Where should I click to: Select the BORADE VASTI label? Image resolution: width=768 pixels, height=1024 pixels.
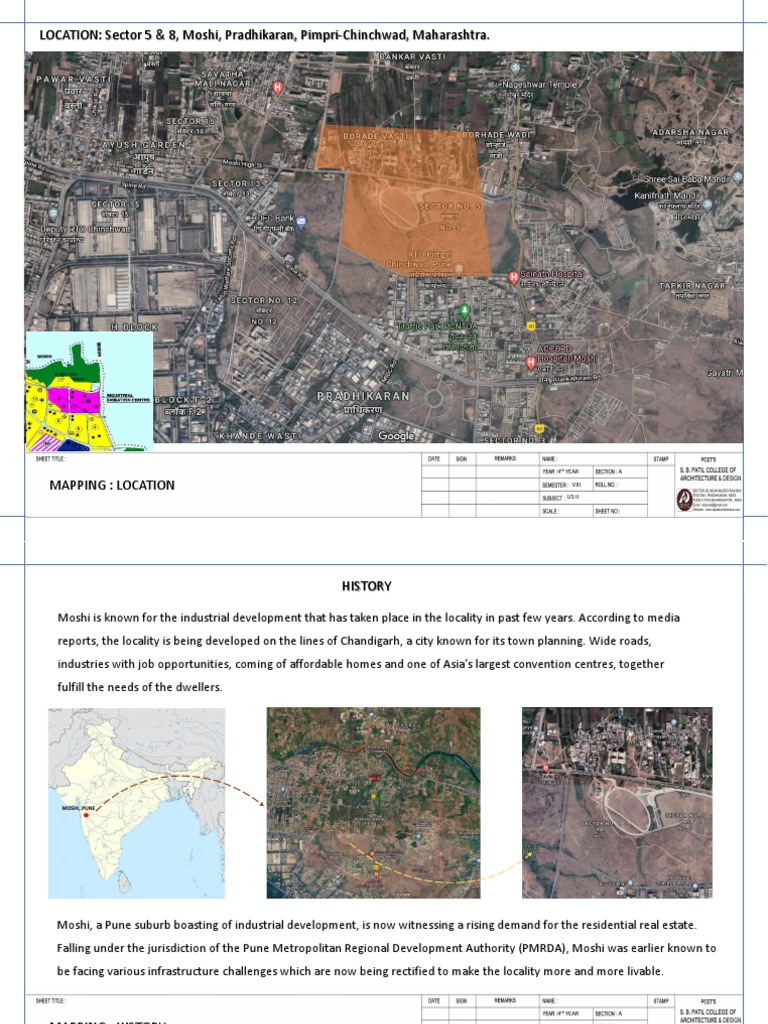tap(376, 136)
